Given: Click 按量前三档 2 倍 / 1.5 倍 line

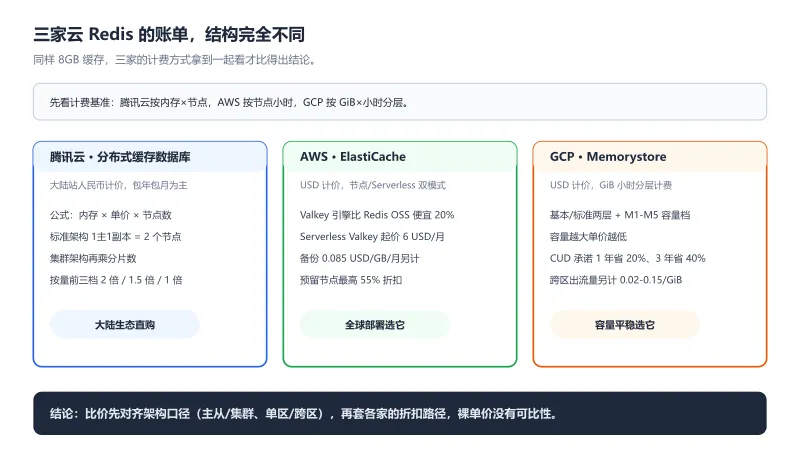Looking at the screenshot, I should [116, 280].
